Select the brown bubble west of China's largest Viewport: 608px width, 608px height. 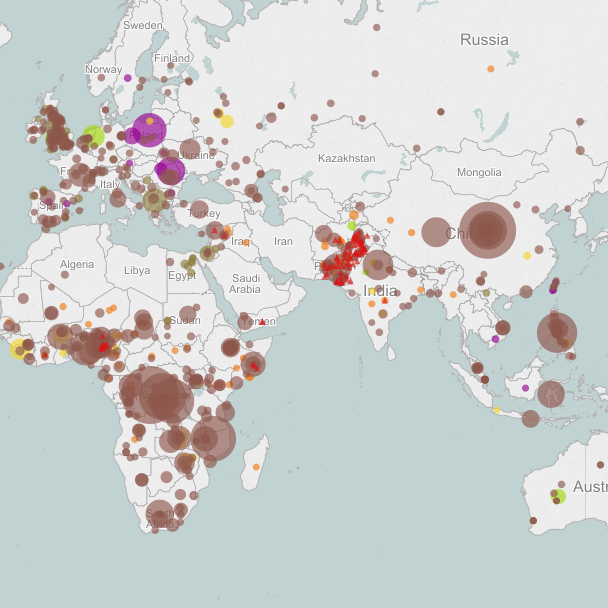[x=436, y=232]
